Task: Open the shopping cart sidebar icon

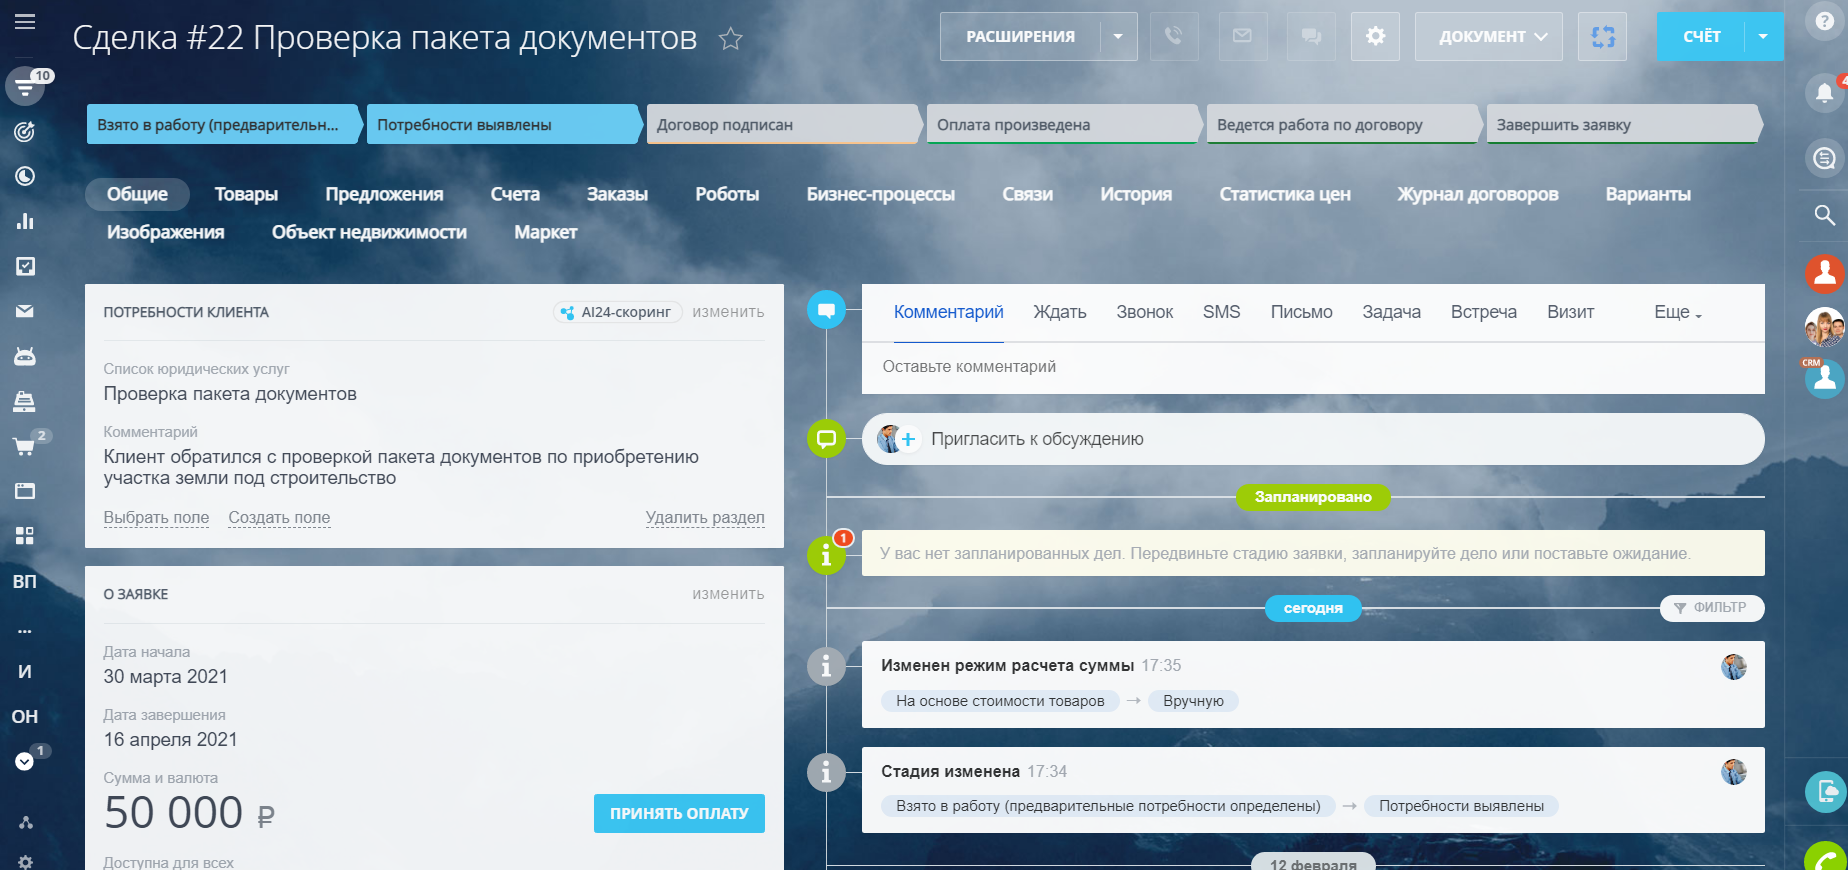Action: (25, 446)
